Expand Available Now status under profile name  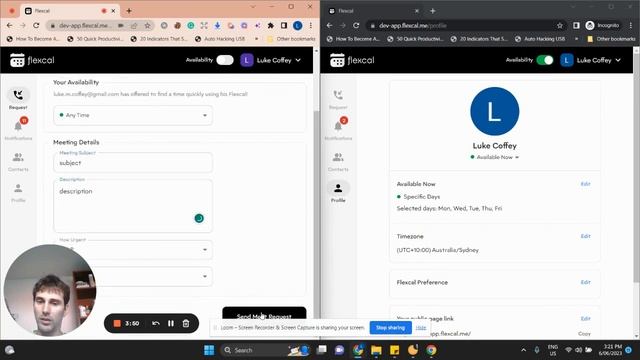click(495, 157)
